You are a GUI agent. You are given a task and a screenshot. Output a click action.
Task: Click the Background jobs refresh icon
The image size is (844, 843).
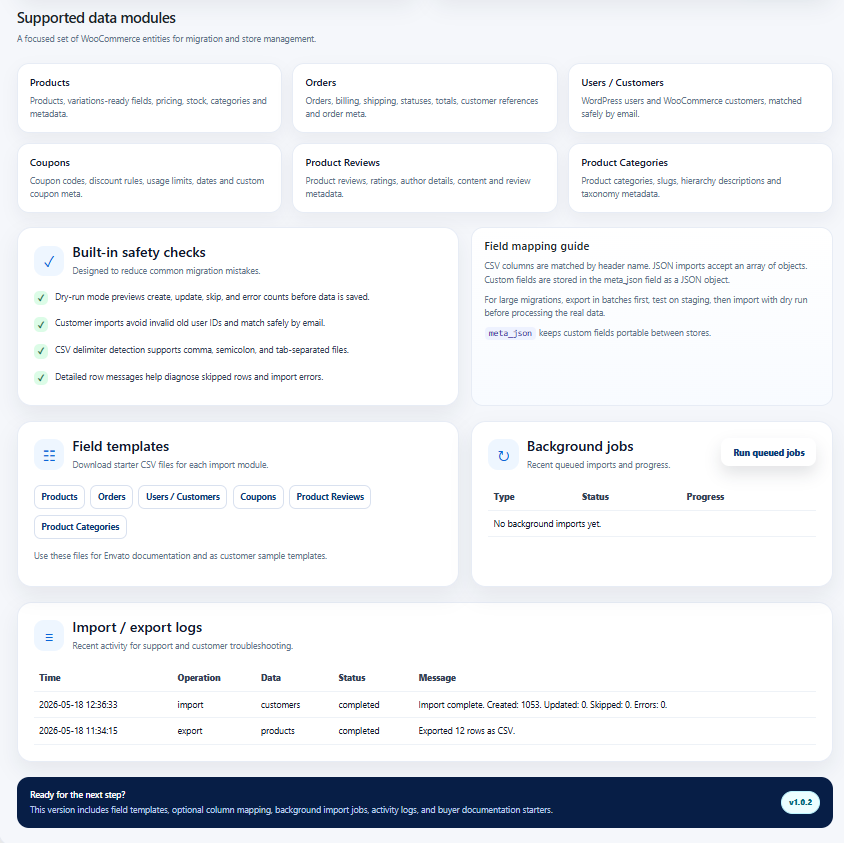pos(503,455)
